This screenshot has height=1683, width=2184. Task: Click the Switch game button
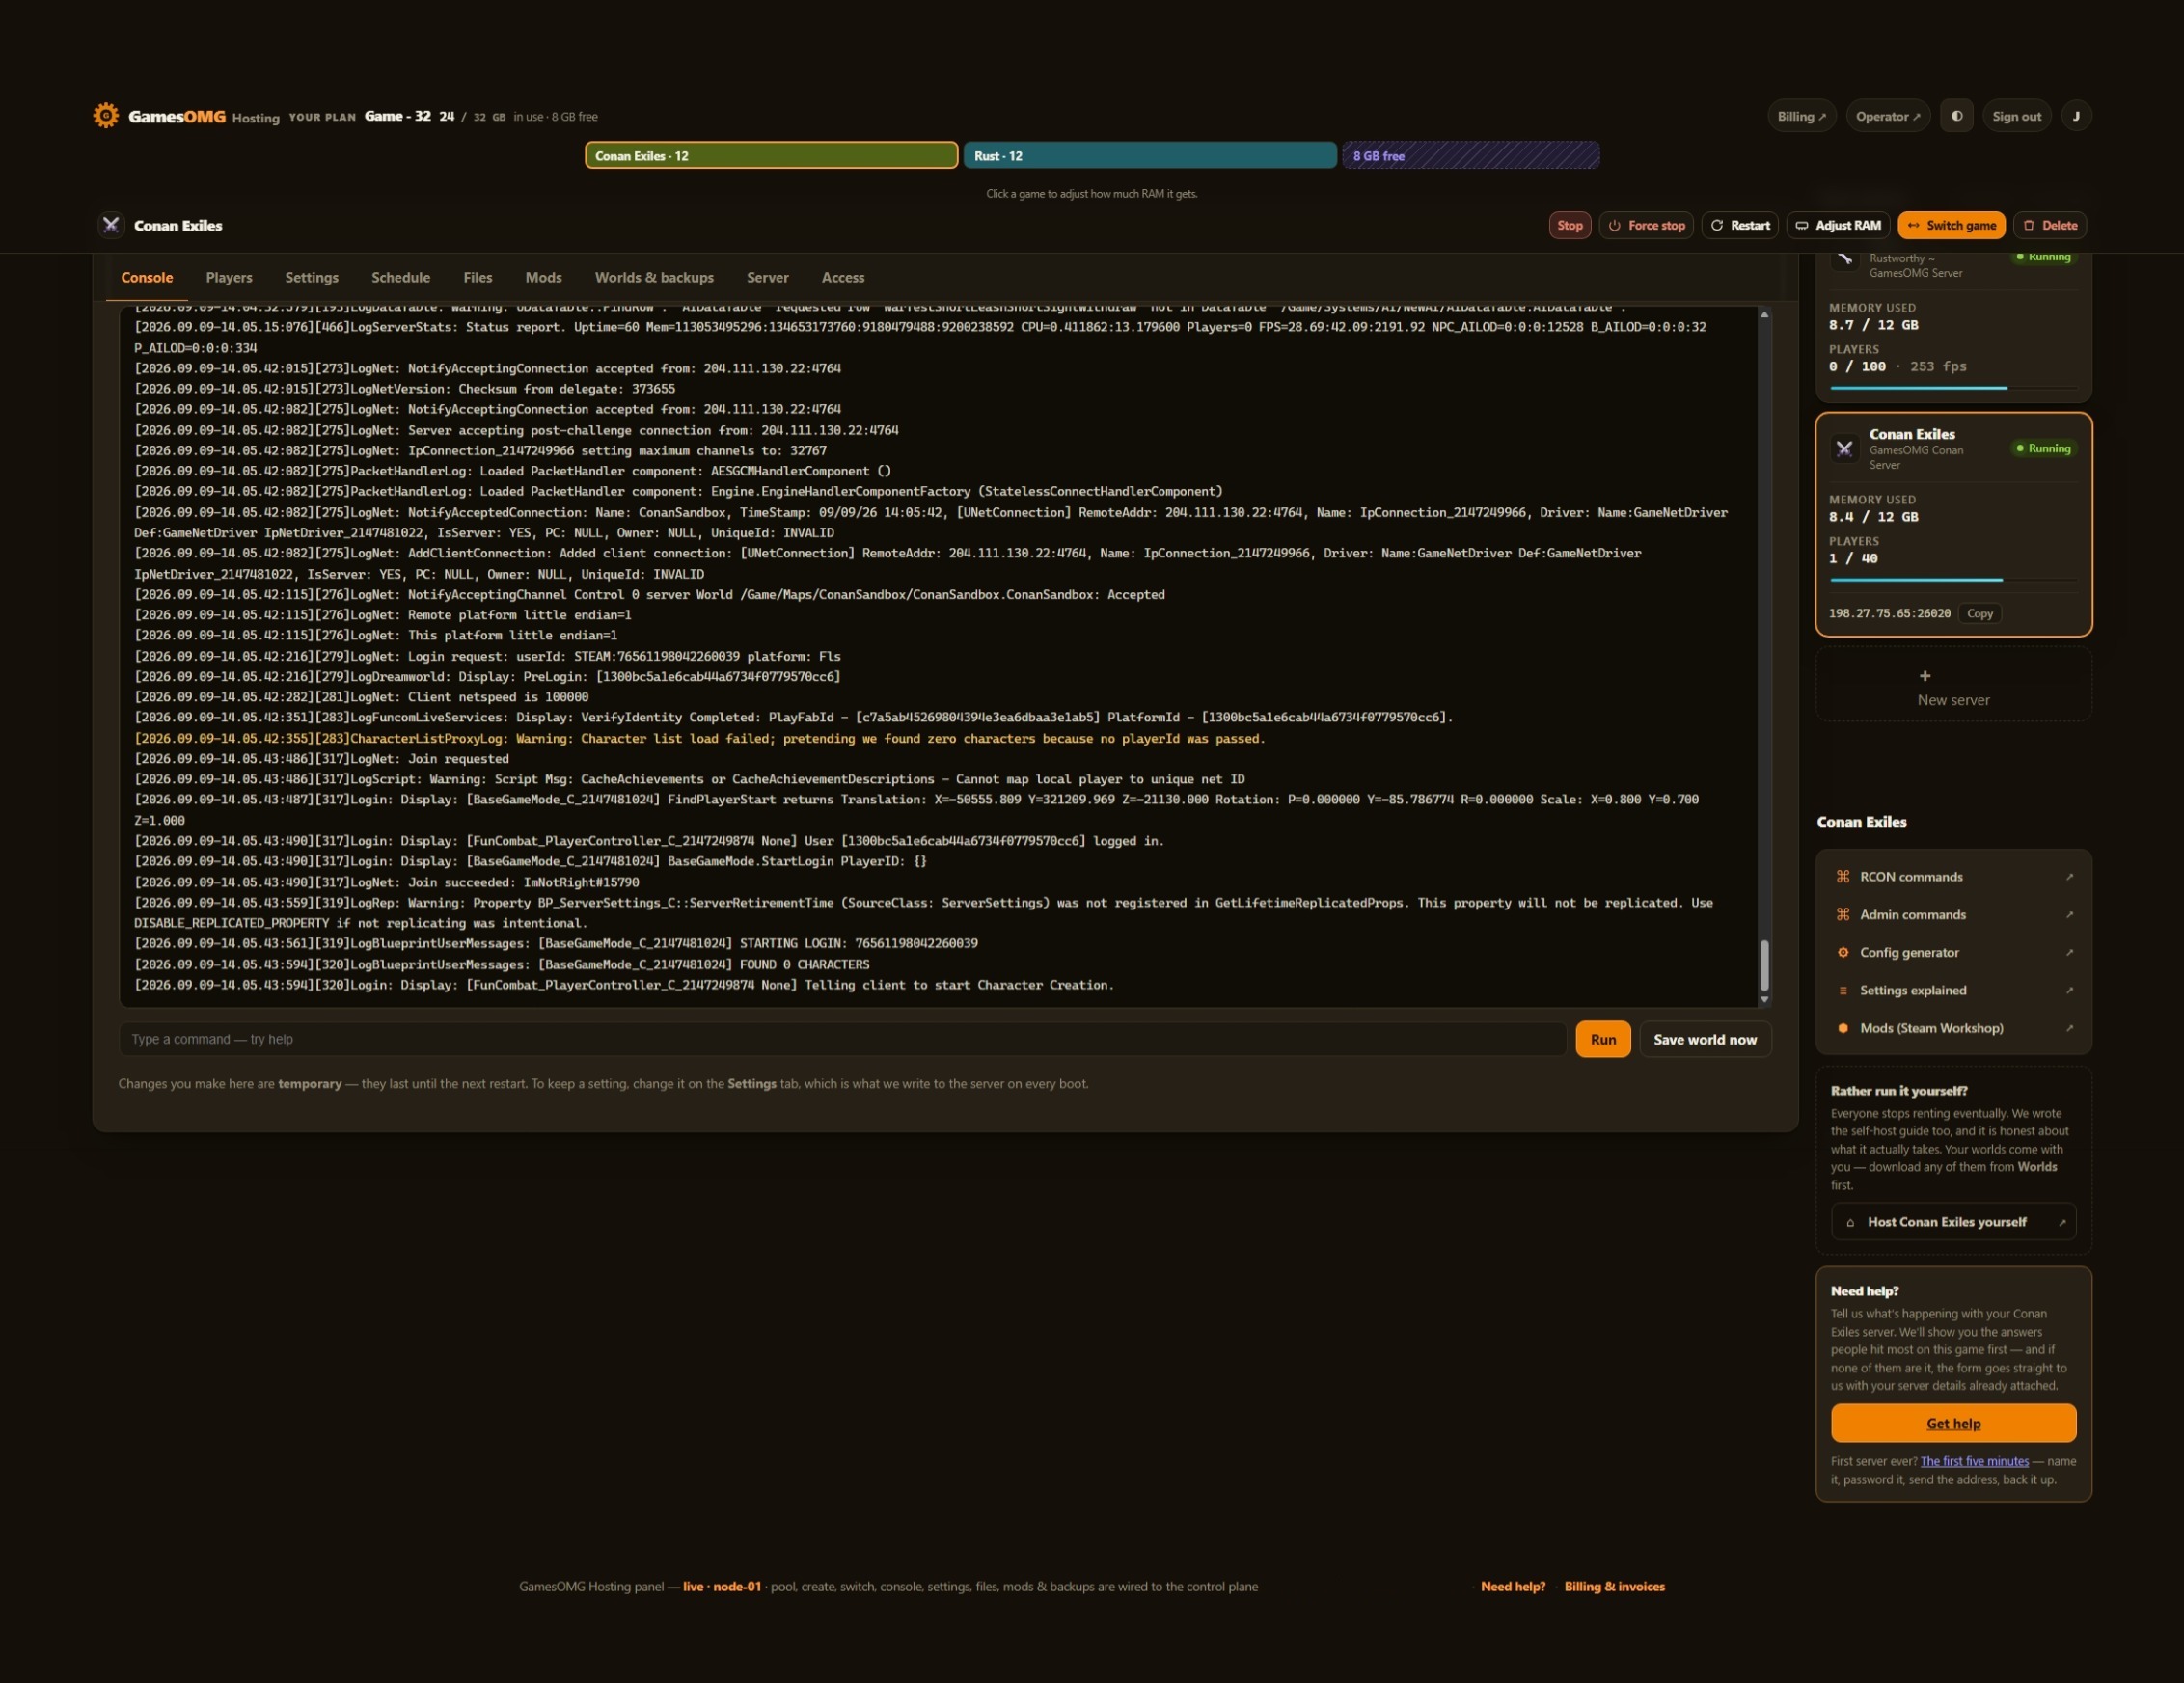[x=1951, y=225]
